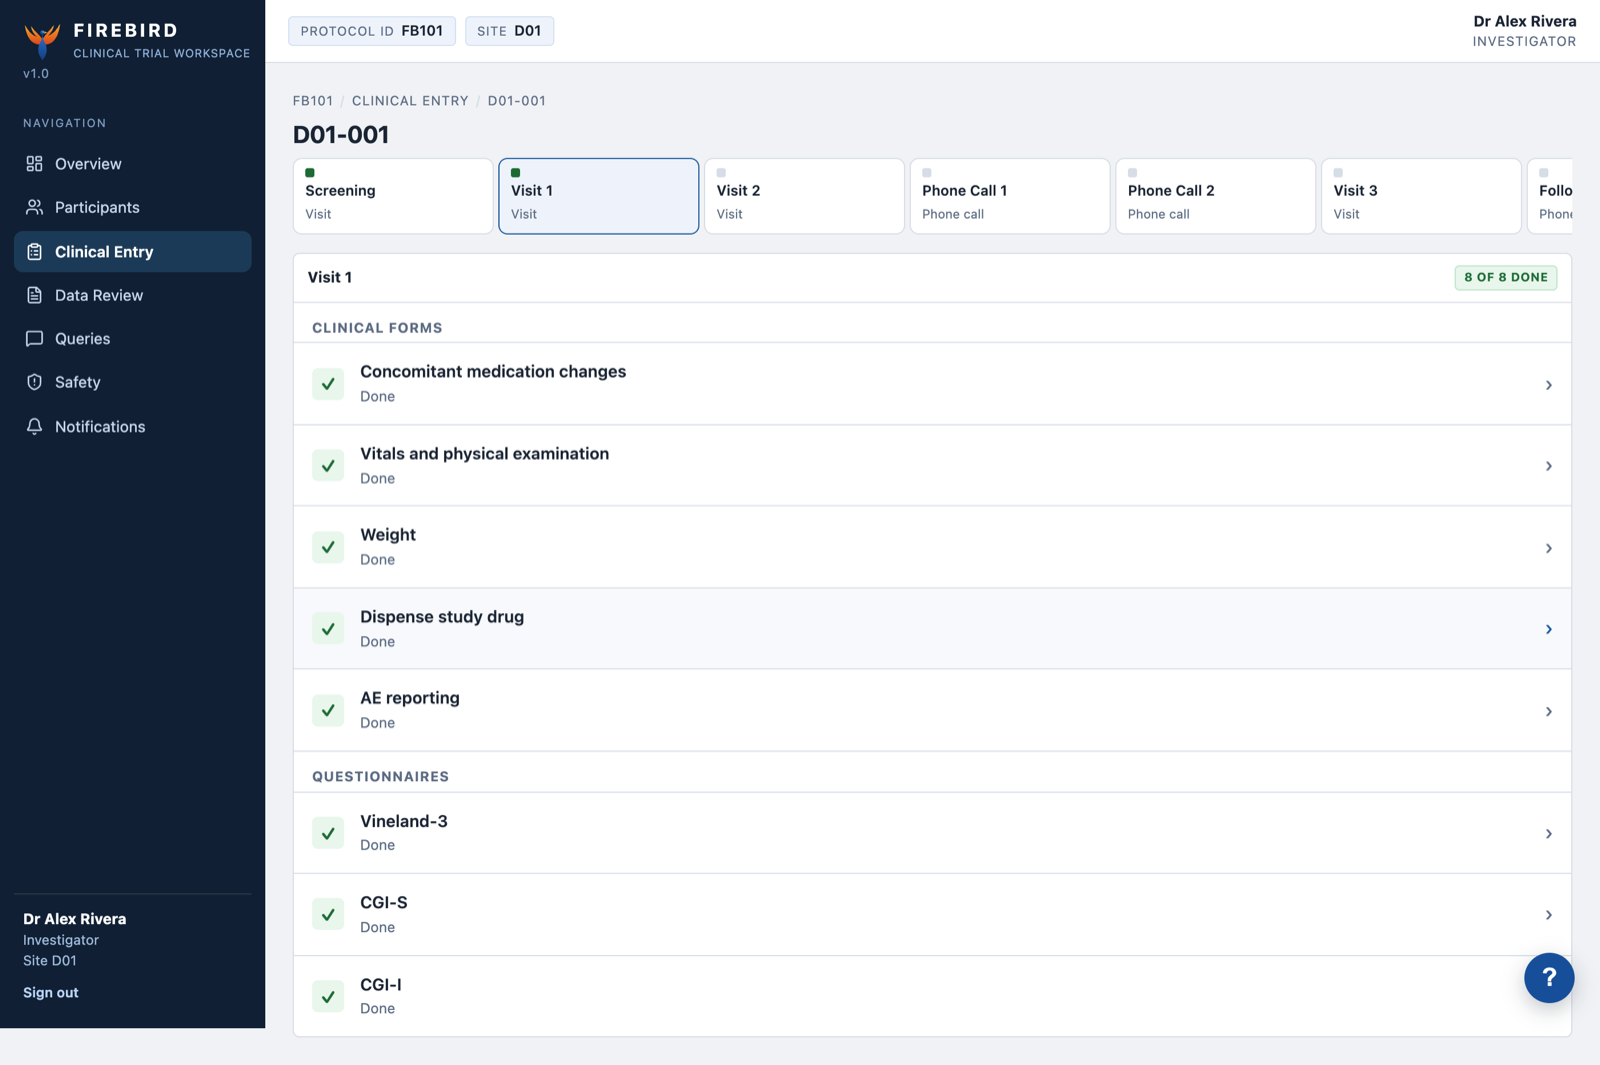Click the Vitals and physical examination checkmark
This screenshot has width=1600, height=1065.
point(328,466)
